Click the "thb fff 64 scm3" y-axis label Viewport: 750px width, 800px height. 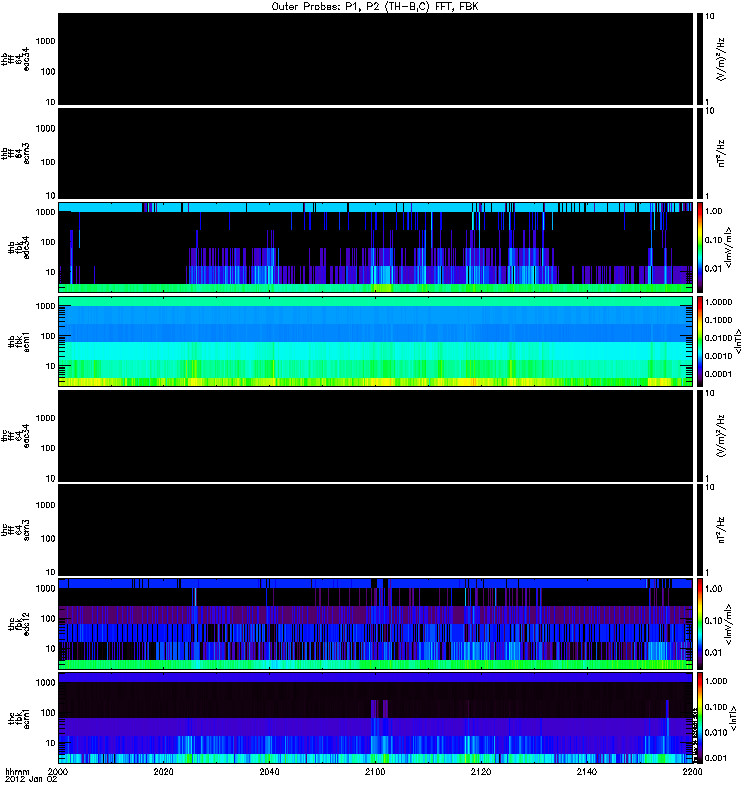pos(15,153)
